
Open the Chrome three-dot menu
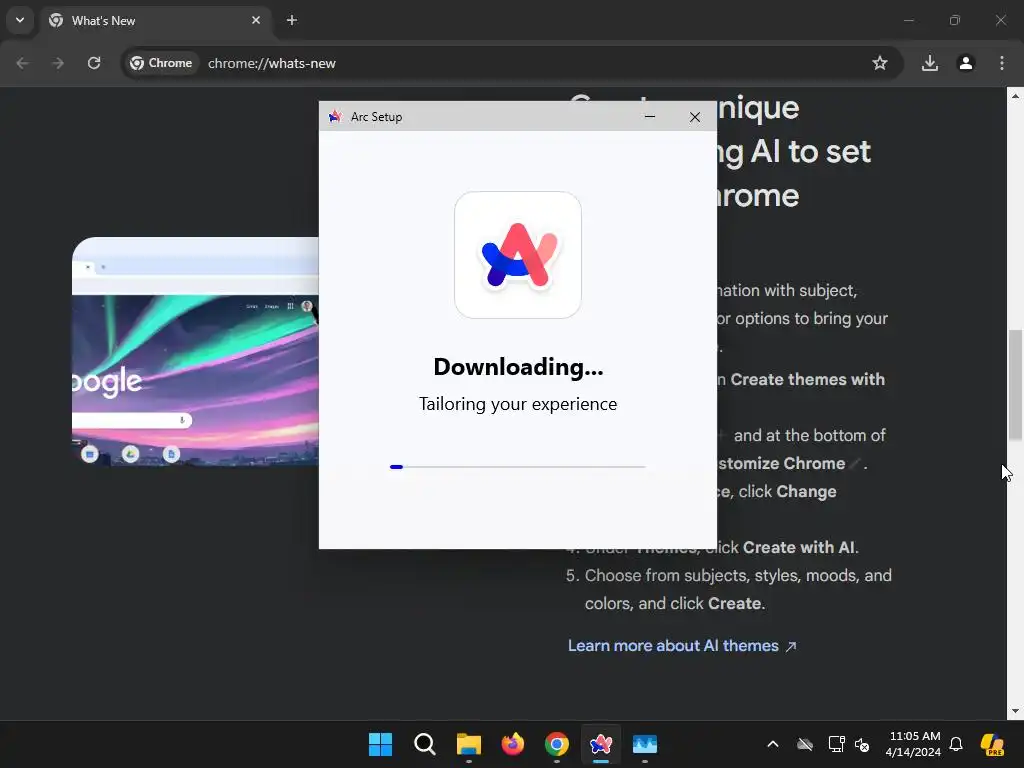(1002, 63)
